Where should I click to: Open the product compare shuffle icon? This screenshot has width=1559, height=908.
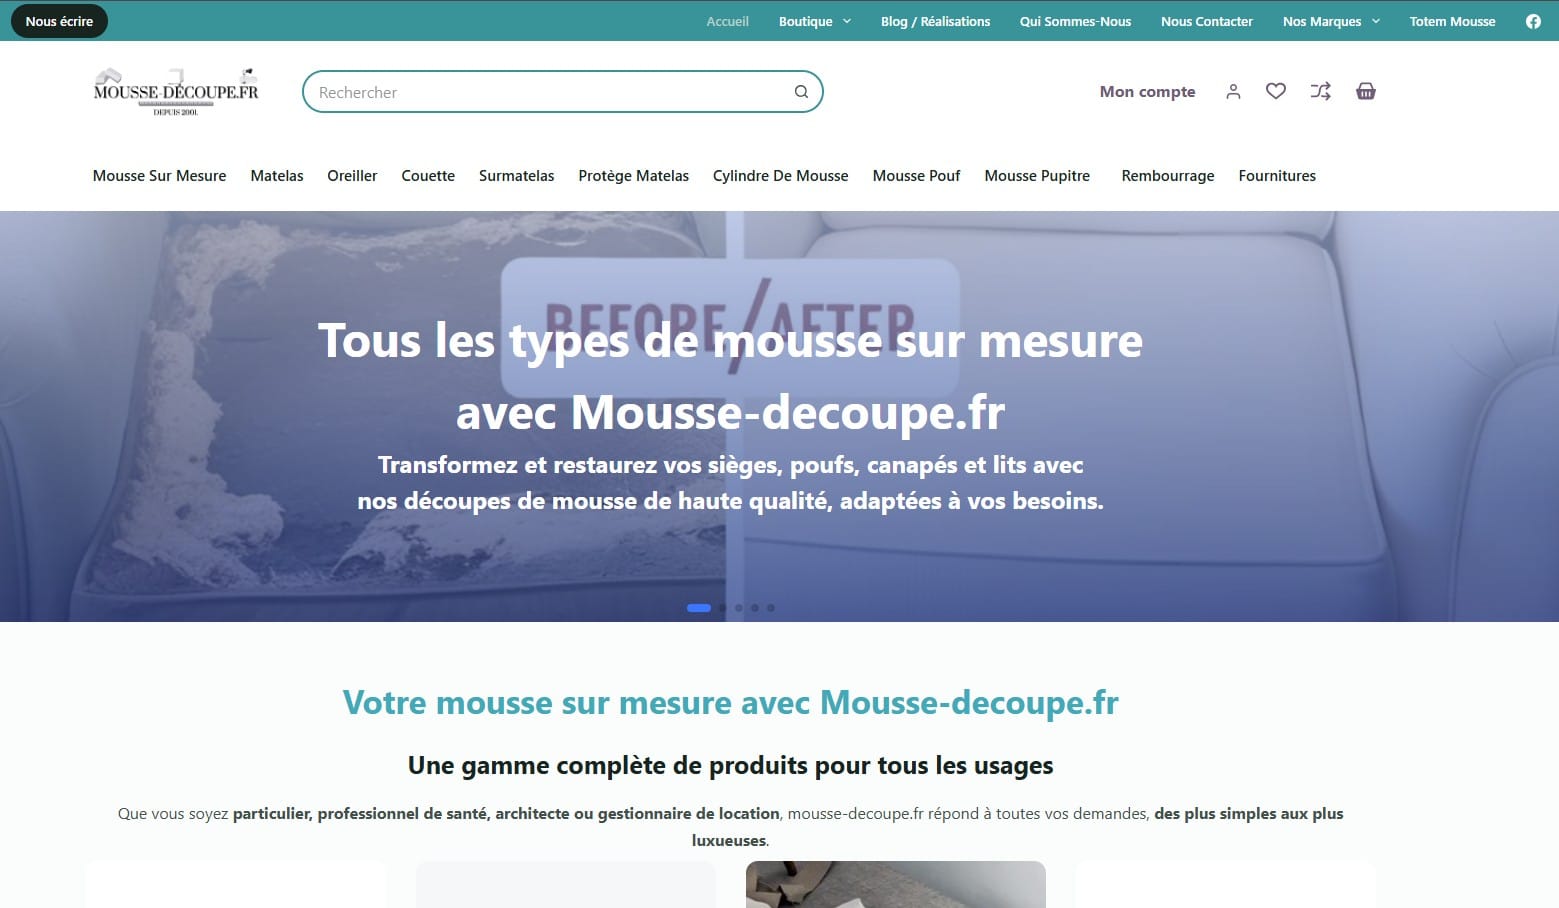(x=1321, y=91)
